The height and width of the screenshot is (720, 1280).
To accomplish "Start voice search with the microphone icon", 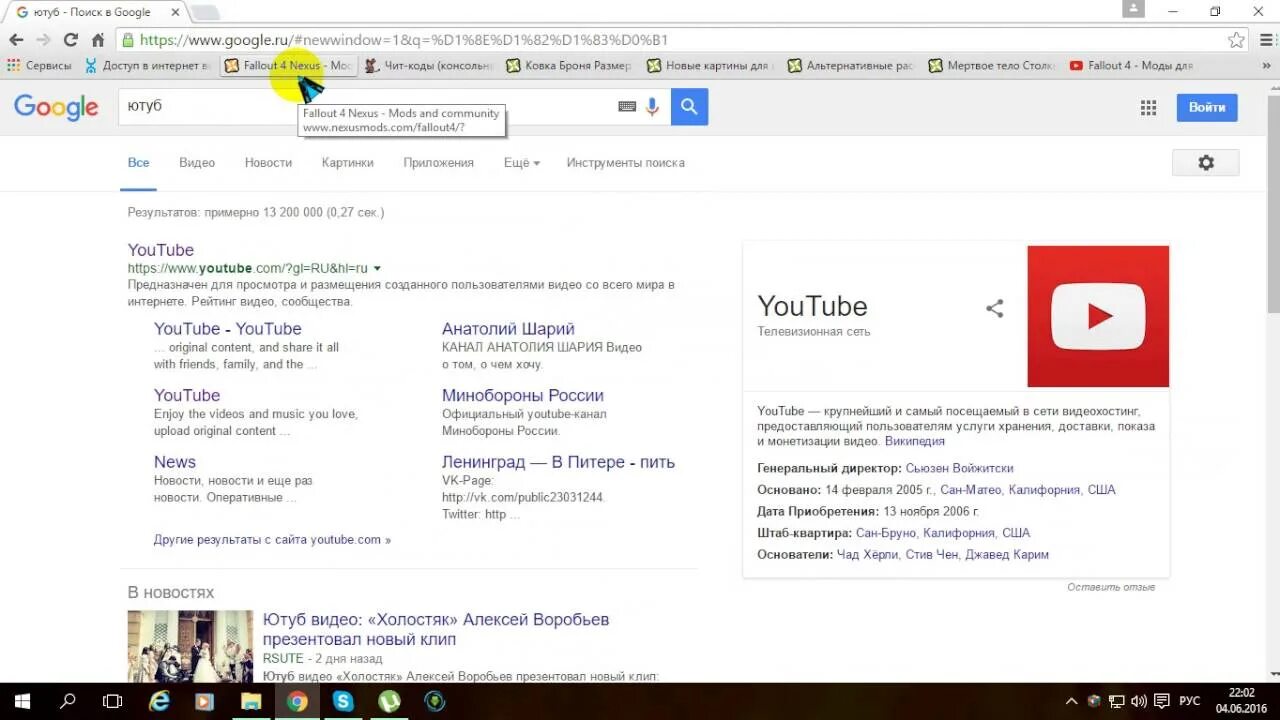I will tap(652, 107).
